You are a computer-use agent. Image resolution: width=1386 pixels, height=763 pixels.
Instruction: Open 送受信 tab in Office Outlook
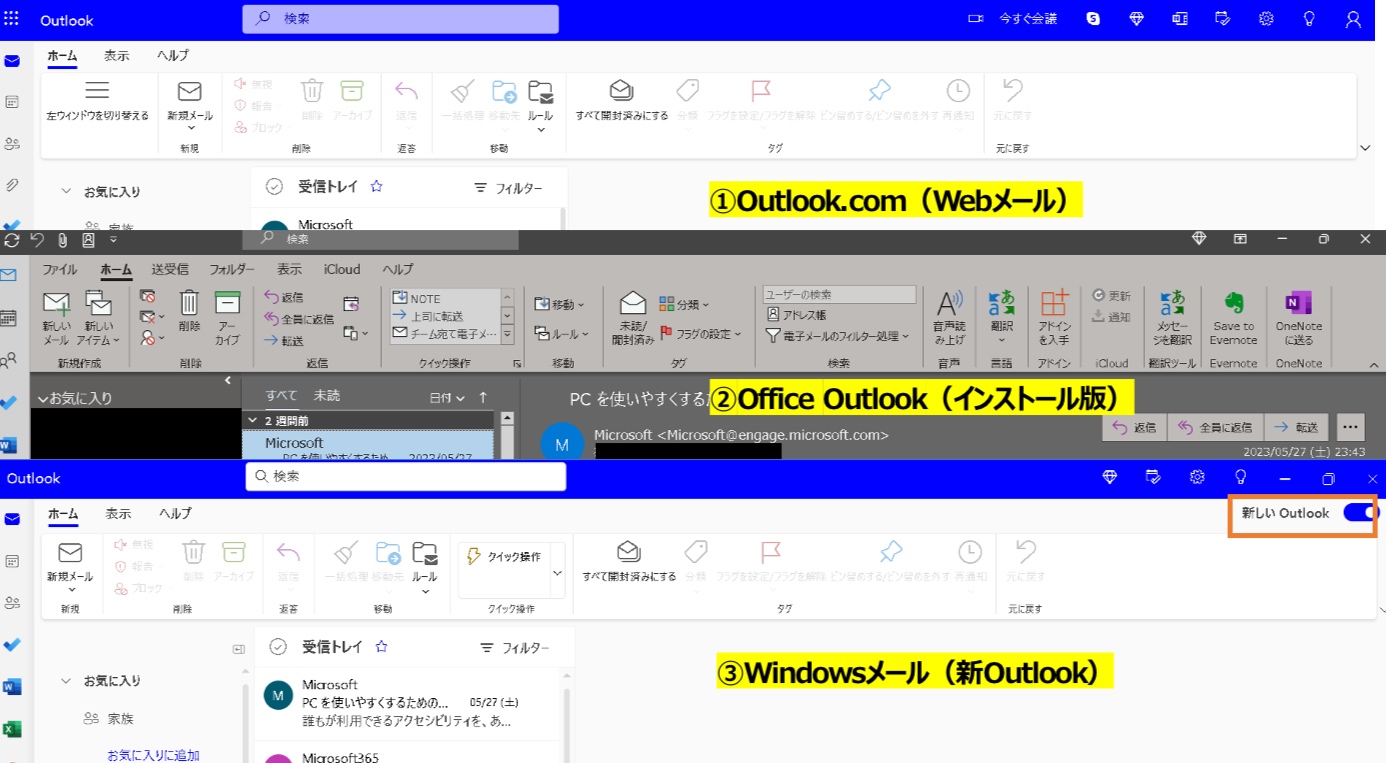pos(170,269)
